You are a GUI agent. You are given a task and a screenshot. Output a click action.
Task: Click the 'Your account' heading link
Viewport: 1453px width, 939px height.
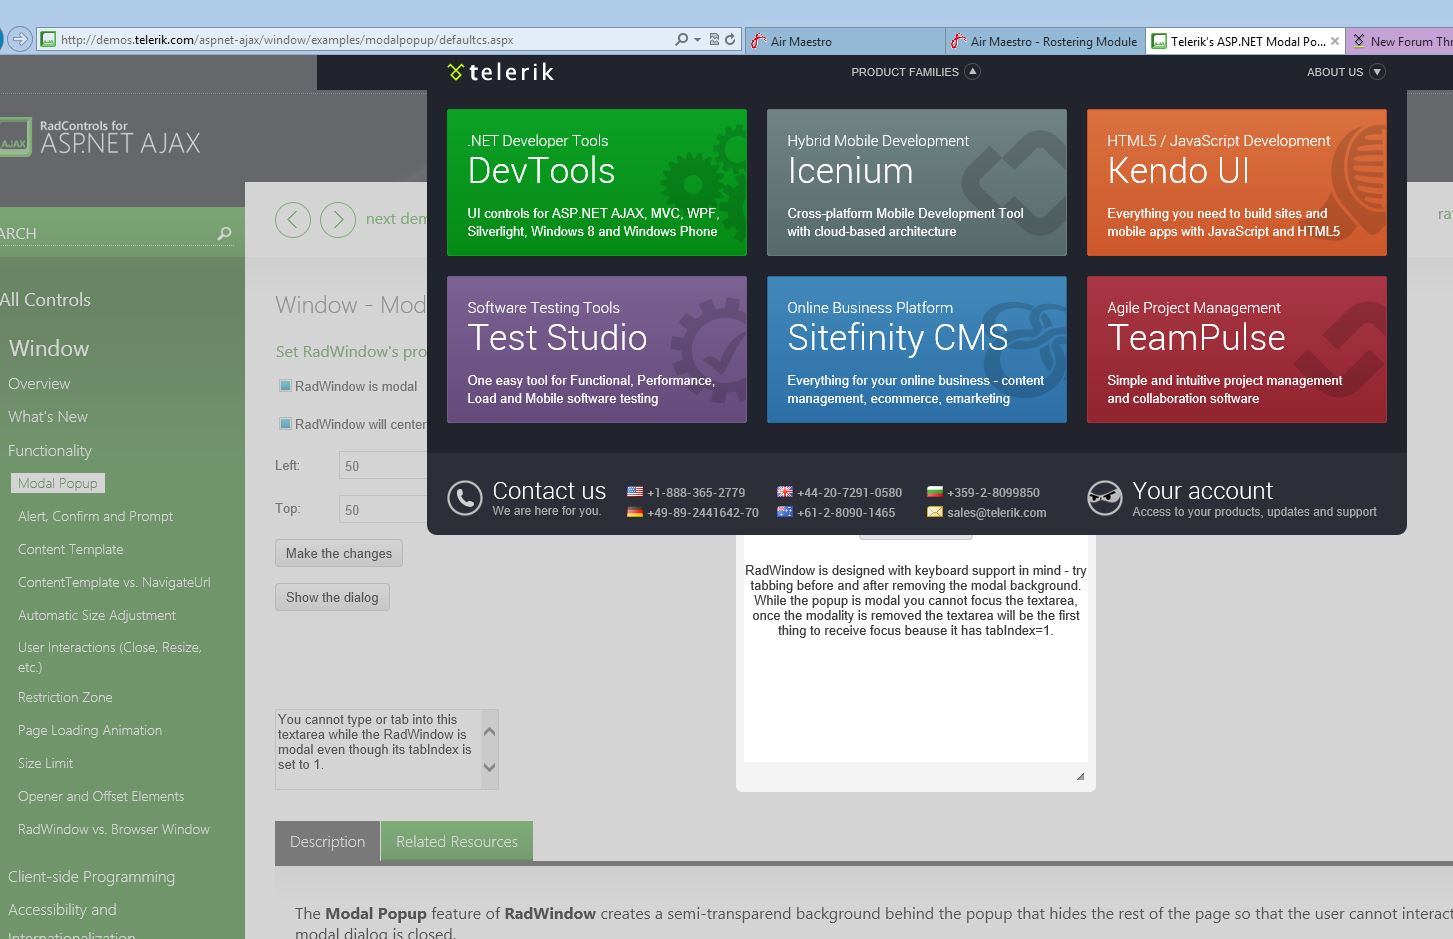(x=1202, y=490)
